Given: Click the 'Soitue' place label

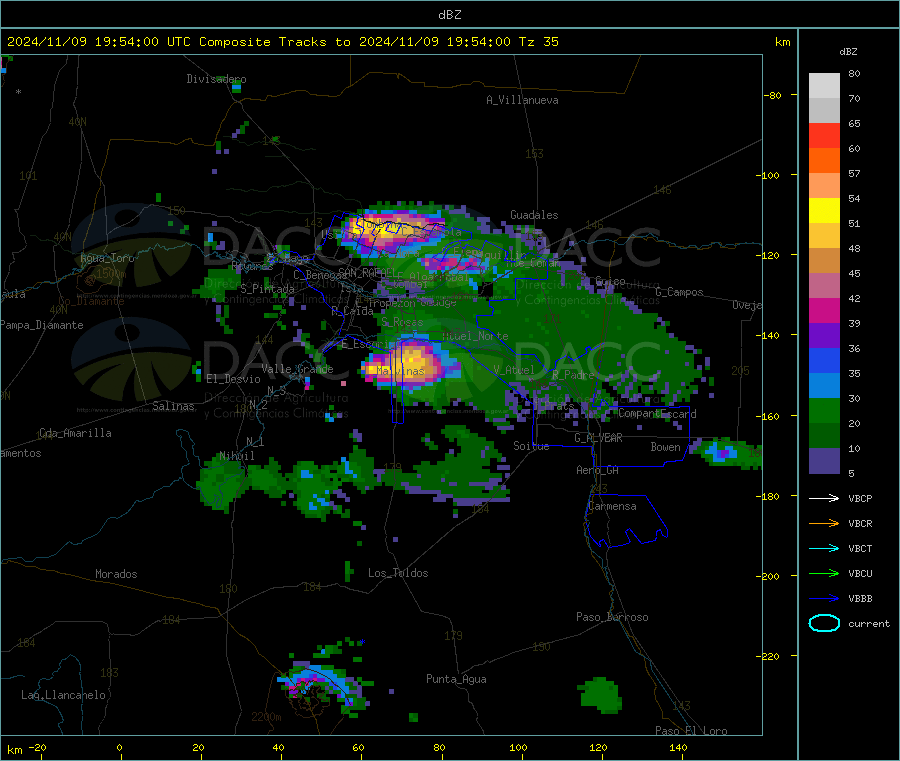Looking at the screenshot, I should coord(531,446).
